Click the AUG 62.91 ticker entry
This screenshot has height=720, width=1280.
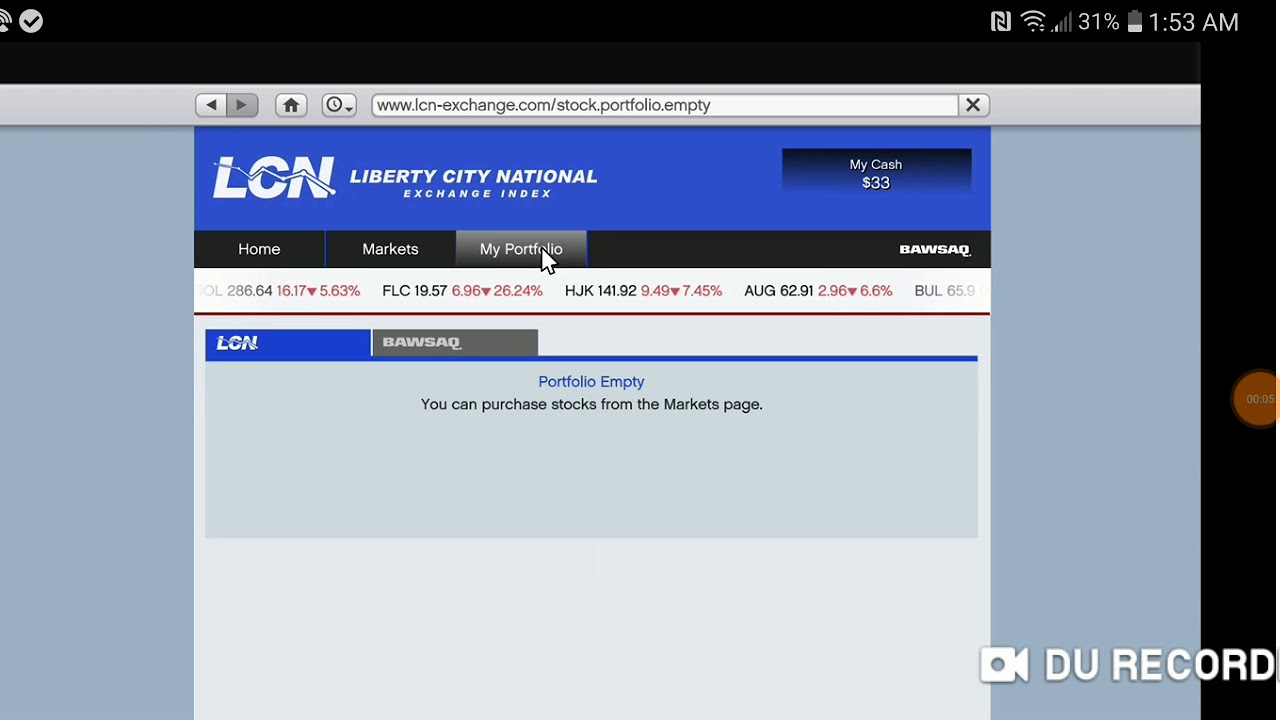pyautogui.click(x=818, y=291)
